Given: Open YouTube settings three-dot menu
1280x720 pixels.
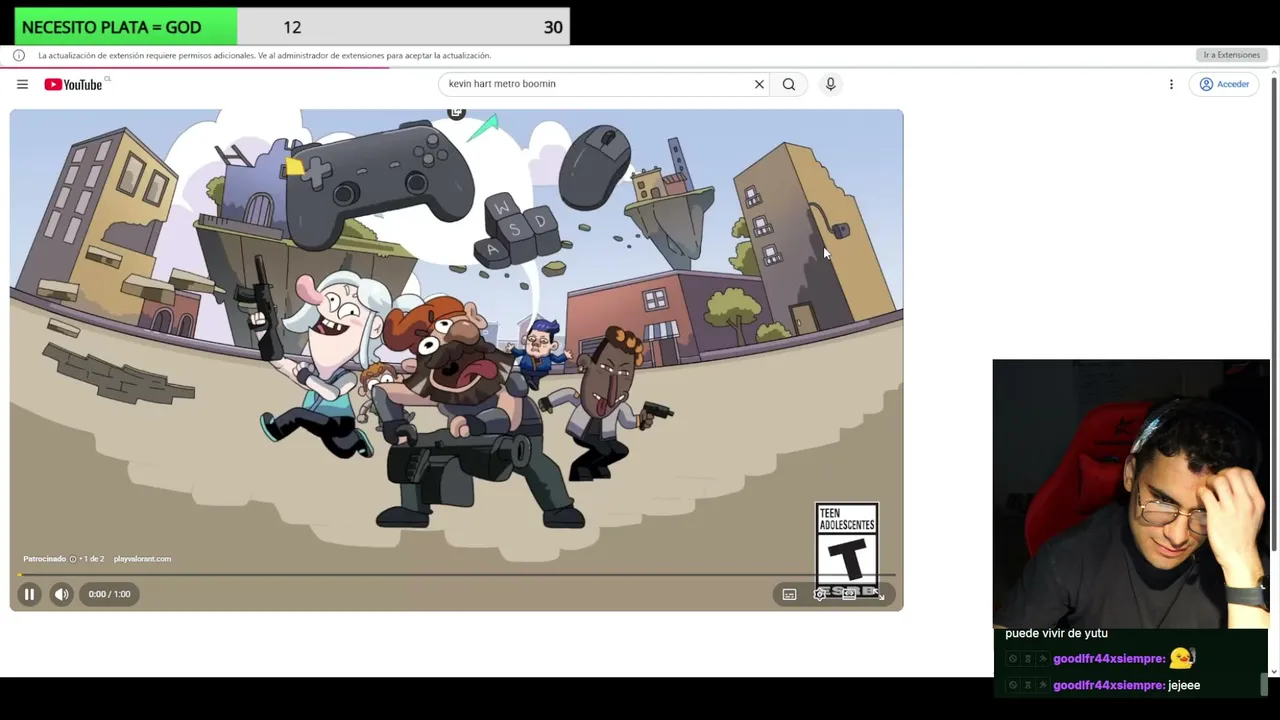Looking at the screenshot, I should 1171,84.
